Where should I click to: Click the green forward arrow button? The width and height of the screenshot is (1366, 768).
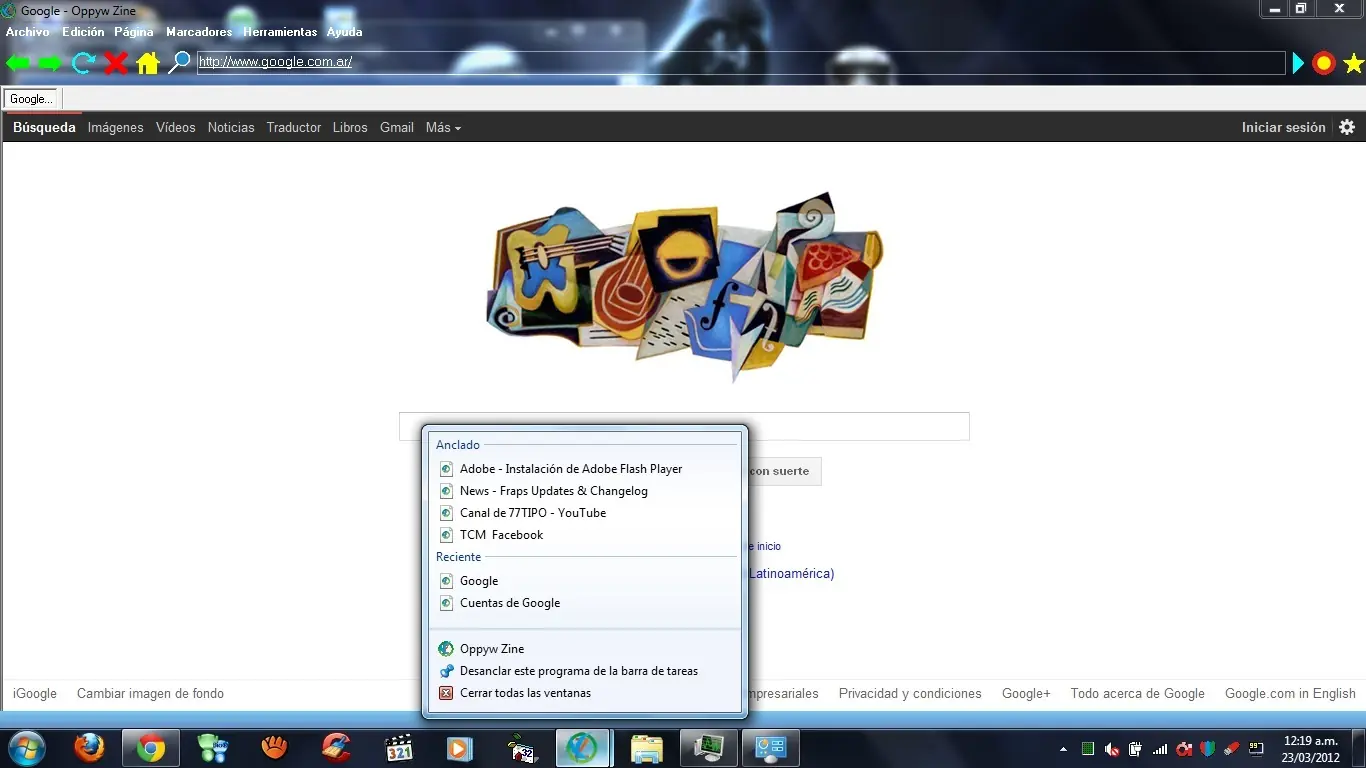click(50, 63)
